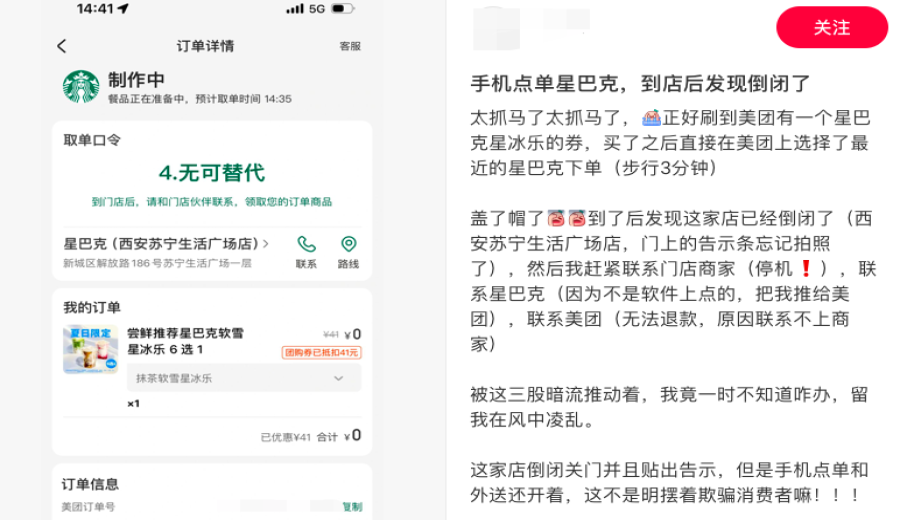This screenshot has width=900, height=520.
Task: Expand the 抹茶软雪星冰乐 dropdown
Action: coord(245,378)
